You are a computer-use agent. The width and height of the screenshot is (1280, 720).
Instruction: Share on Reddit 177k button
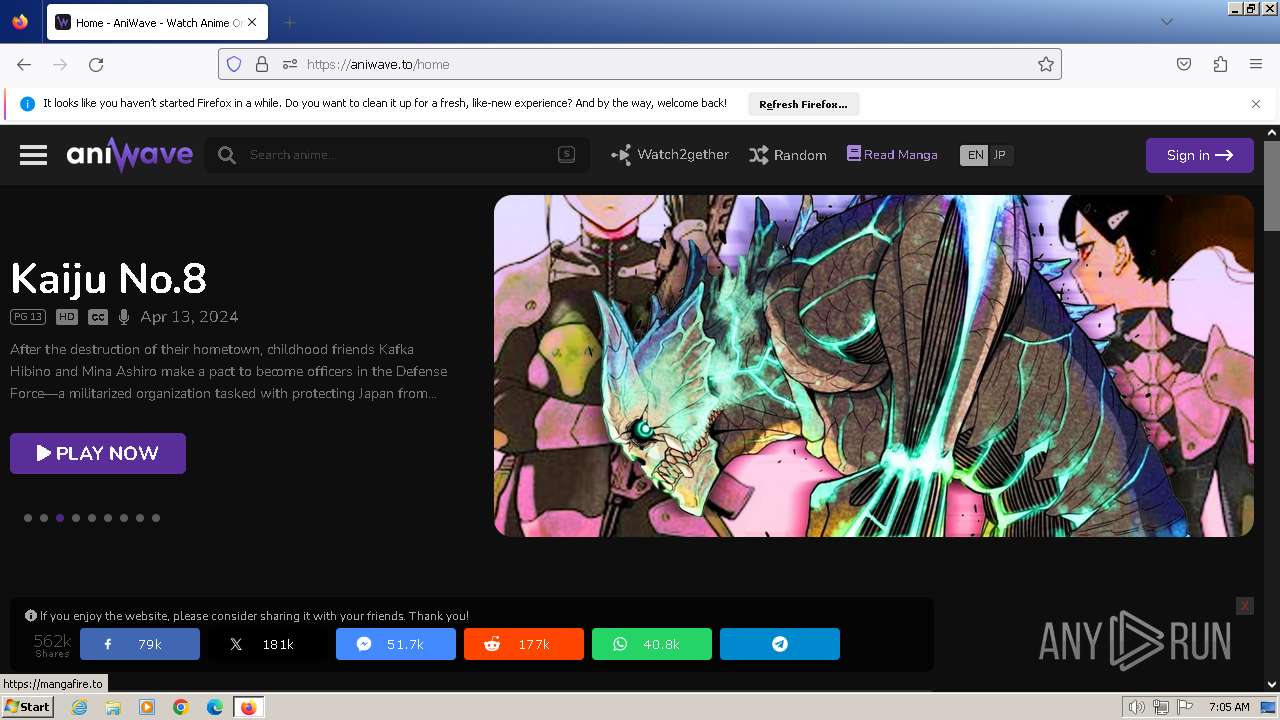pos(524,644)
